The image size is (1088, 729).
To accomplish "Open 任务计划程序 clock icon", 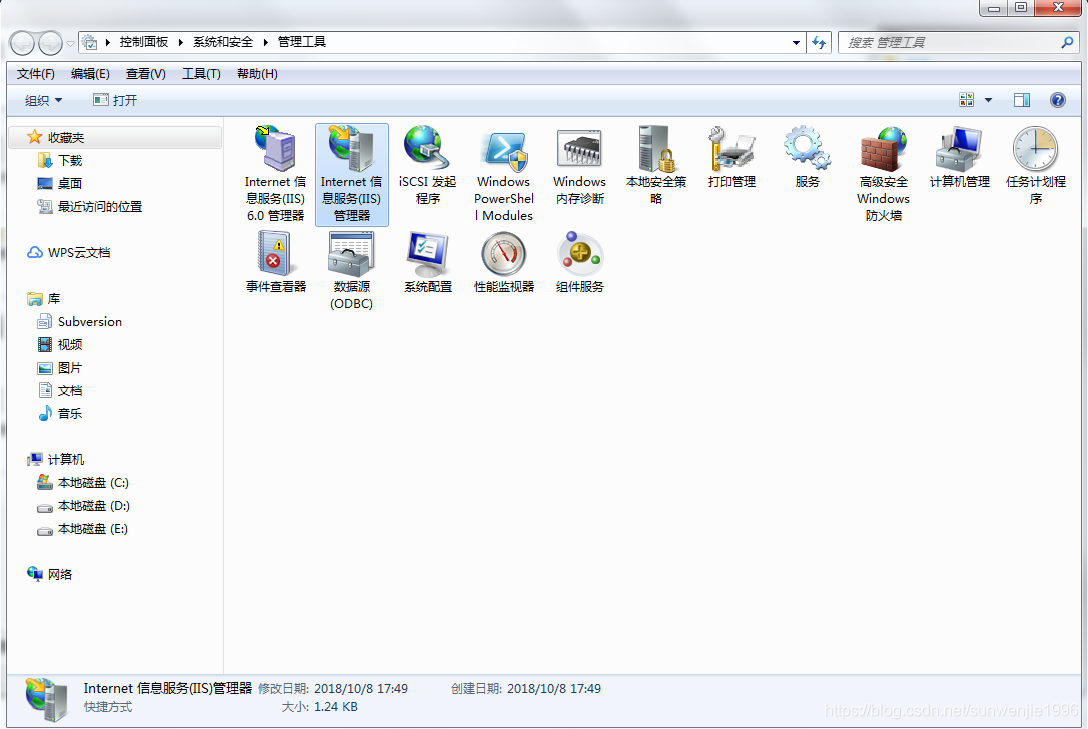I will 1035,166.
